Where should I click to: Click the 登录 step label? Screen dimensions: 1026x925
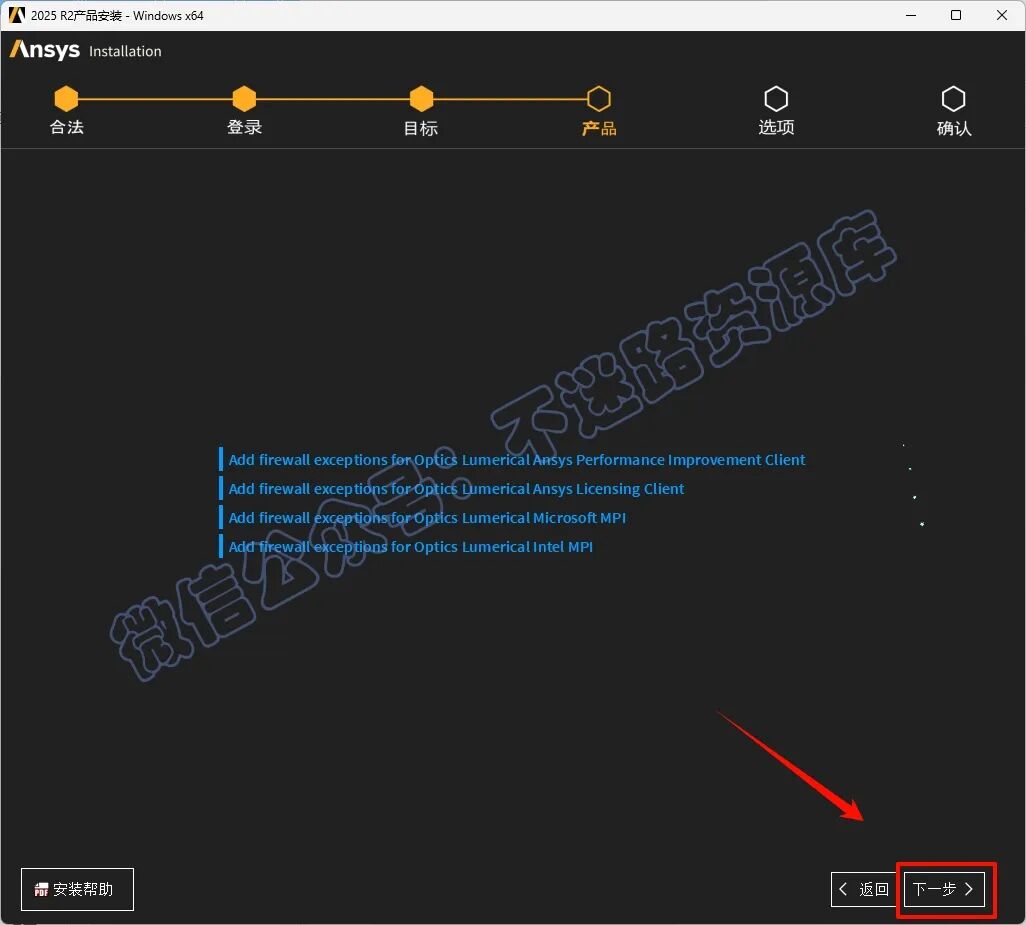coord(245,128)
